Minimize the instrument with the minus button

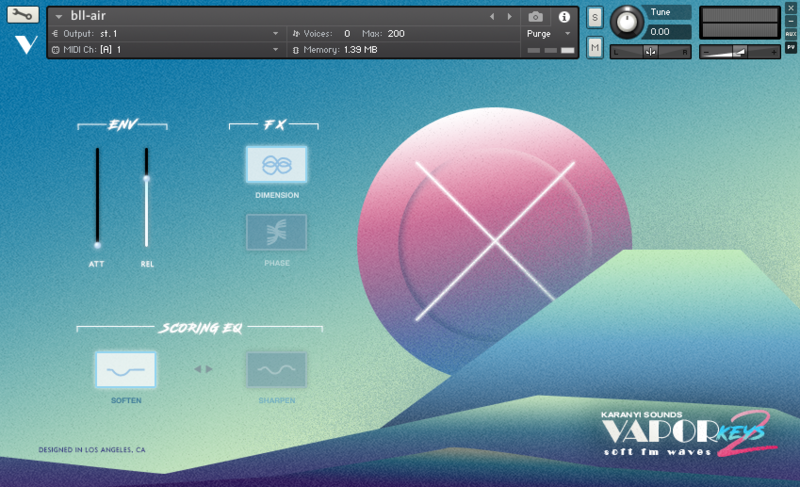(791, 21)
